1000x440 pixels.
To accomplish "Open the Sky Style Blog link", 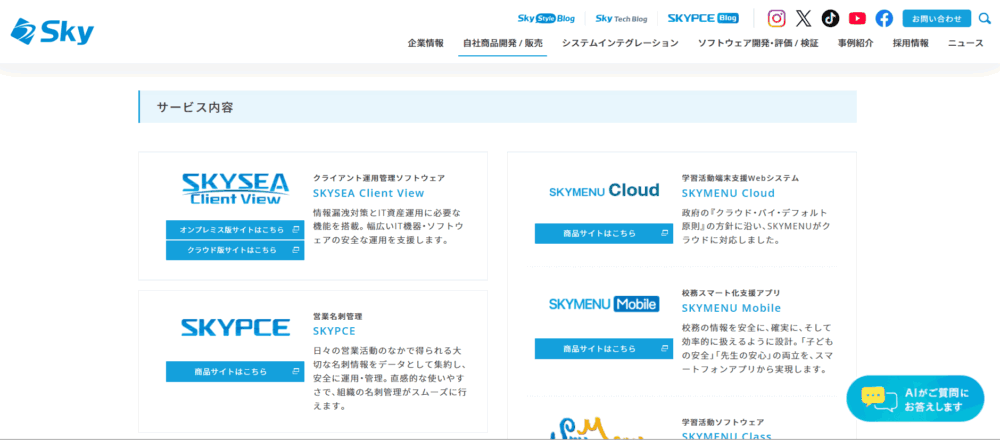I will (x=546, y=18).
